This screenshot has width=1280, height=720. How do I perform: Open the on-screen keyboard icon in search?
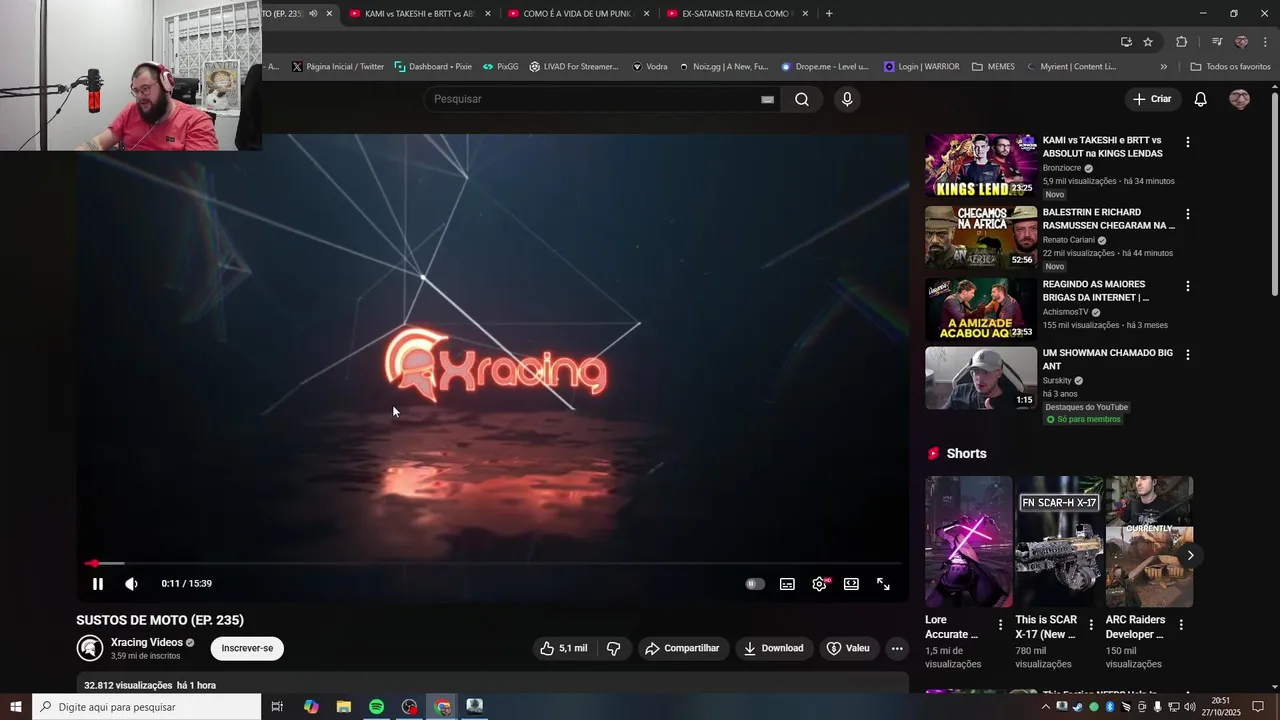tap(767, 99)
